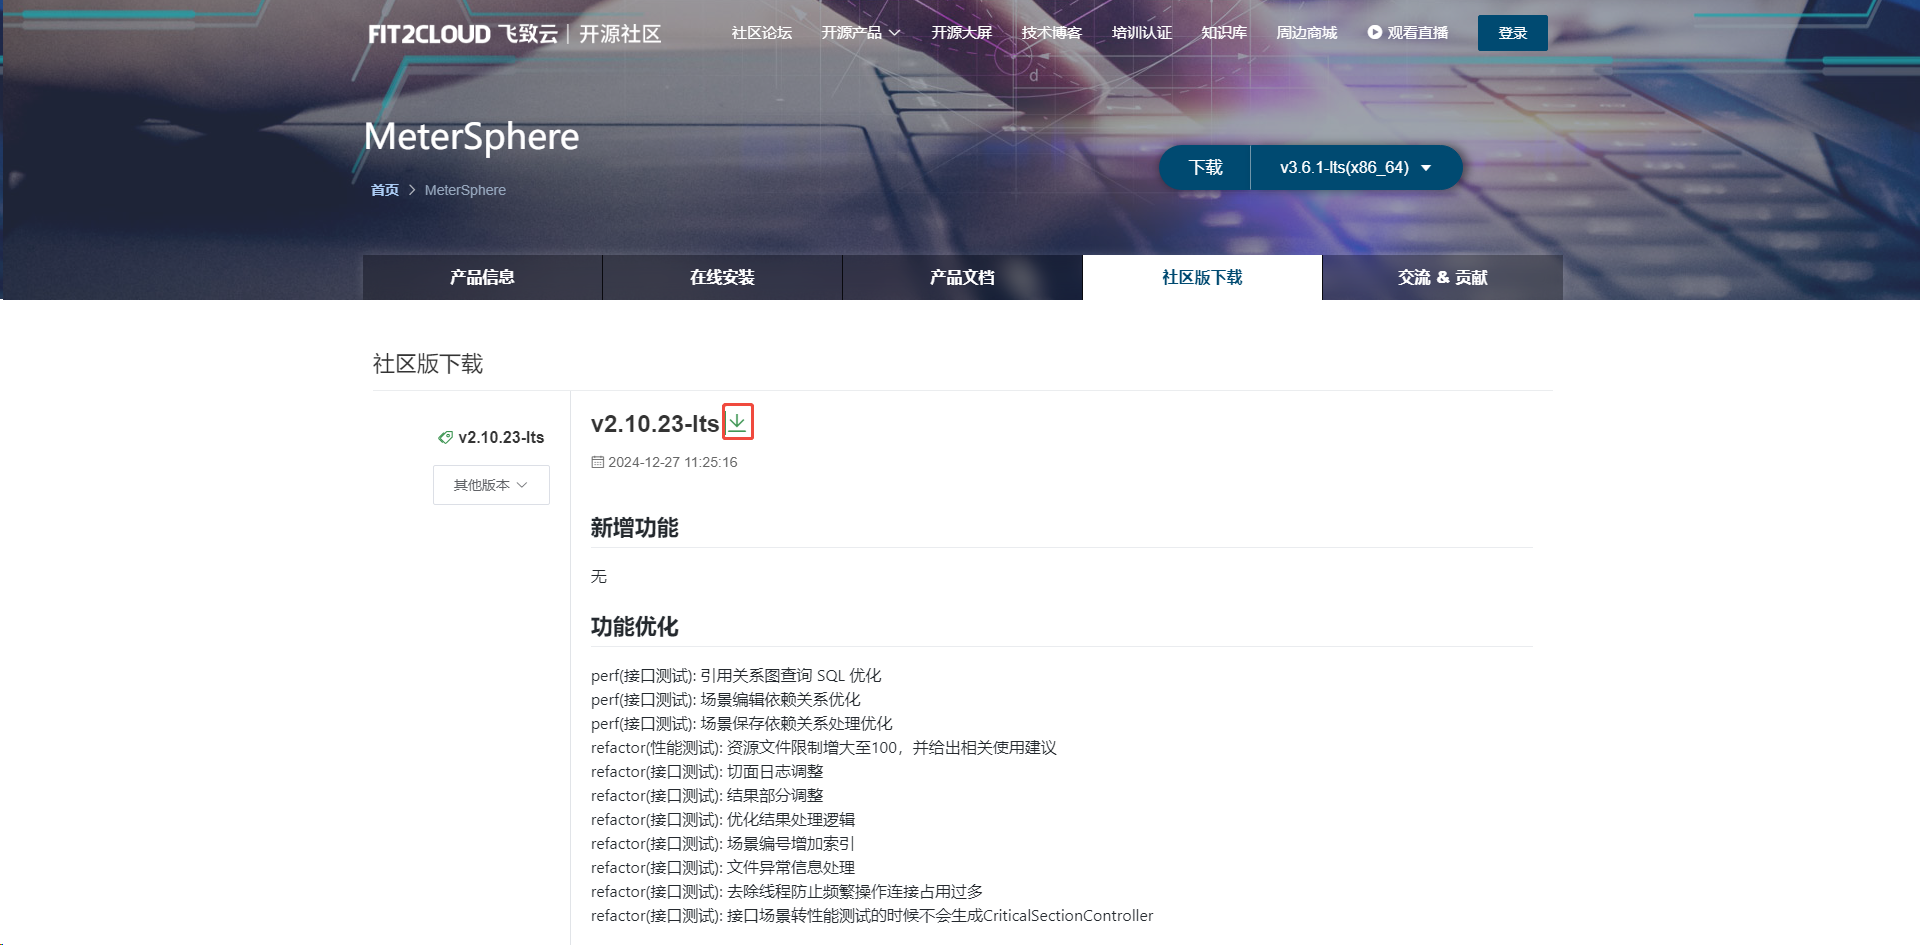Visit the 周边商城 nav item
Image resolution: width=1920 pixels, height=945 pixels.
(x=1307, y=33)
